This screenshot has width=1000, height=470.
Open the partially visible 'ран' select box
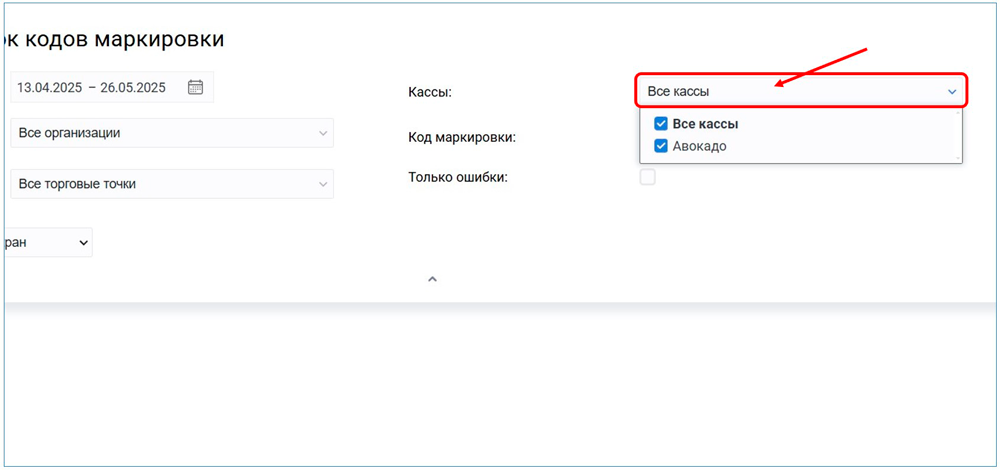tap(48, 242)
